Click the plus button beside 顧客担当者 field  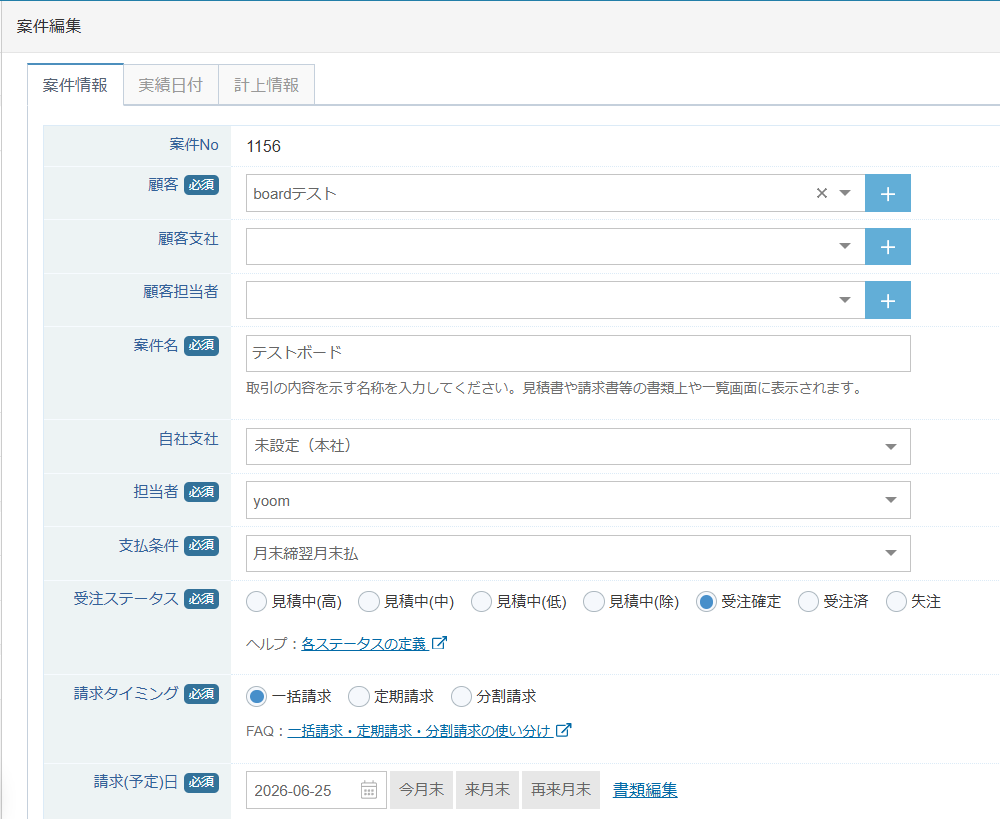887,300
